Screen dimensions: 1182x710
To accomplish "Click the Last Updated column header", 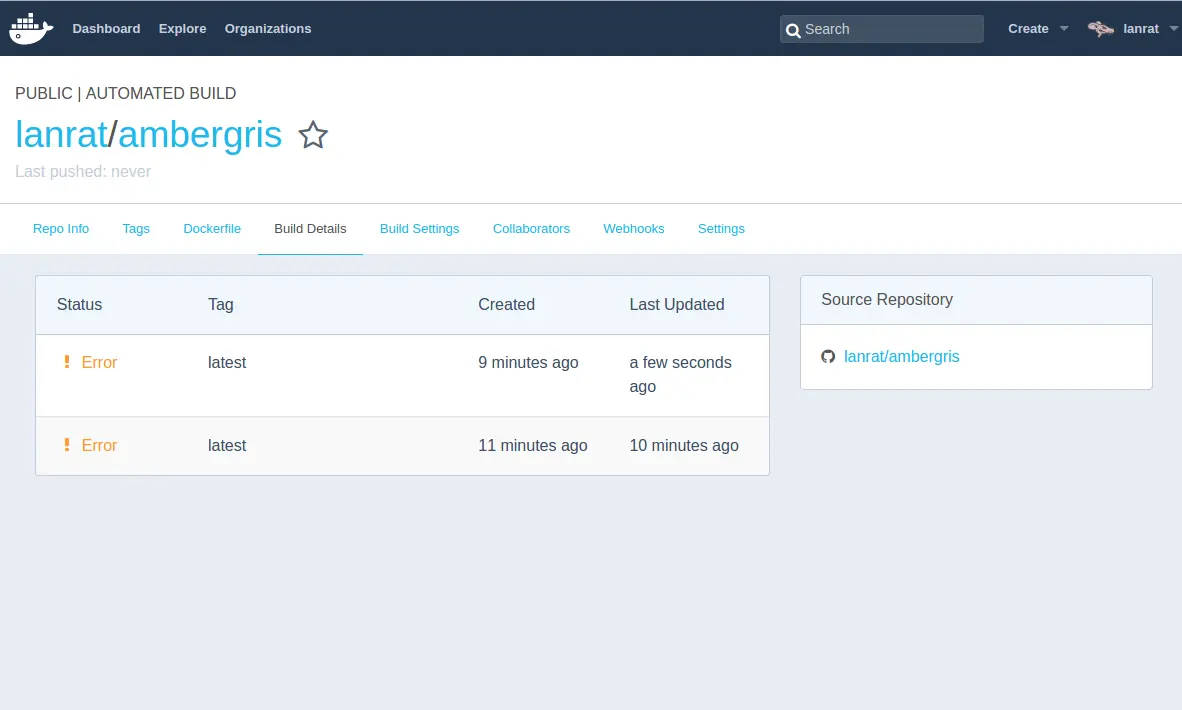I will 677,305.
